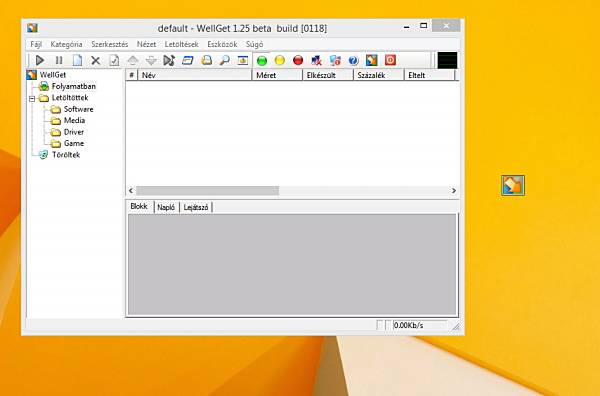
Task: Sort by the Méret column header
Action: [x=277, y=75]
